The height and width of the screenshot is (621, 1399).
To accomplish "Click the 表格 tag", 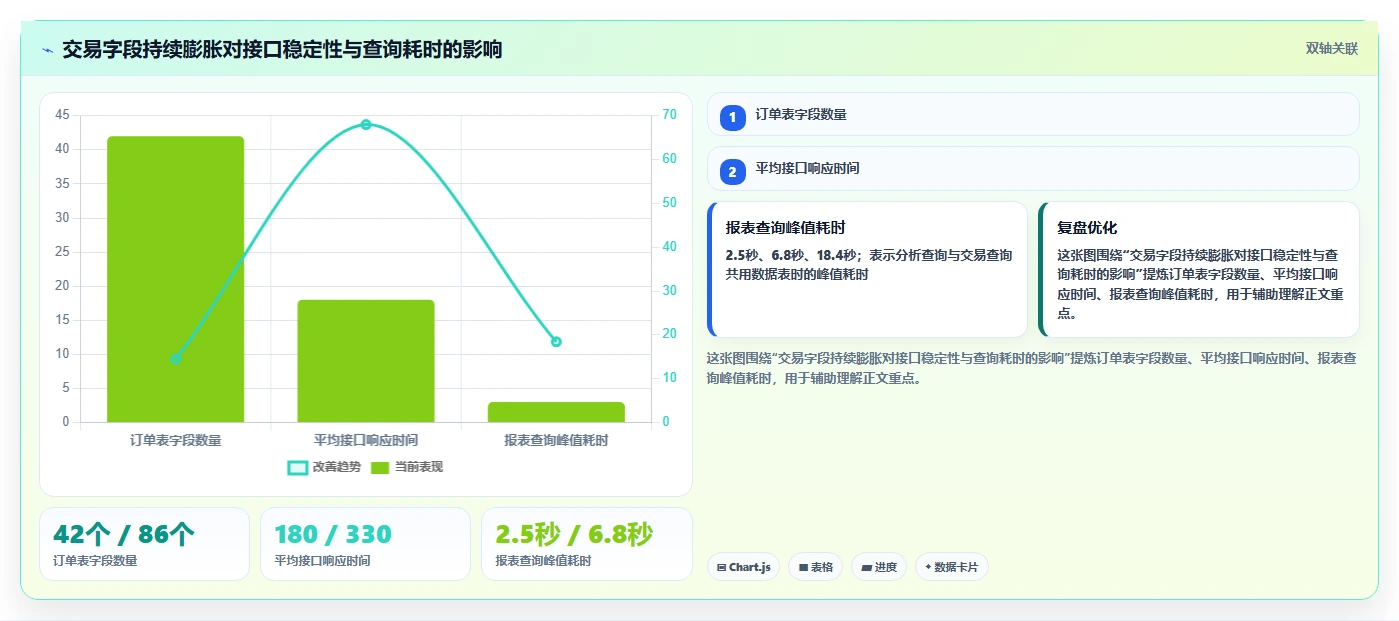I will [815, 567].
